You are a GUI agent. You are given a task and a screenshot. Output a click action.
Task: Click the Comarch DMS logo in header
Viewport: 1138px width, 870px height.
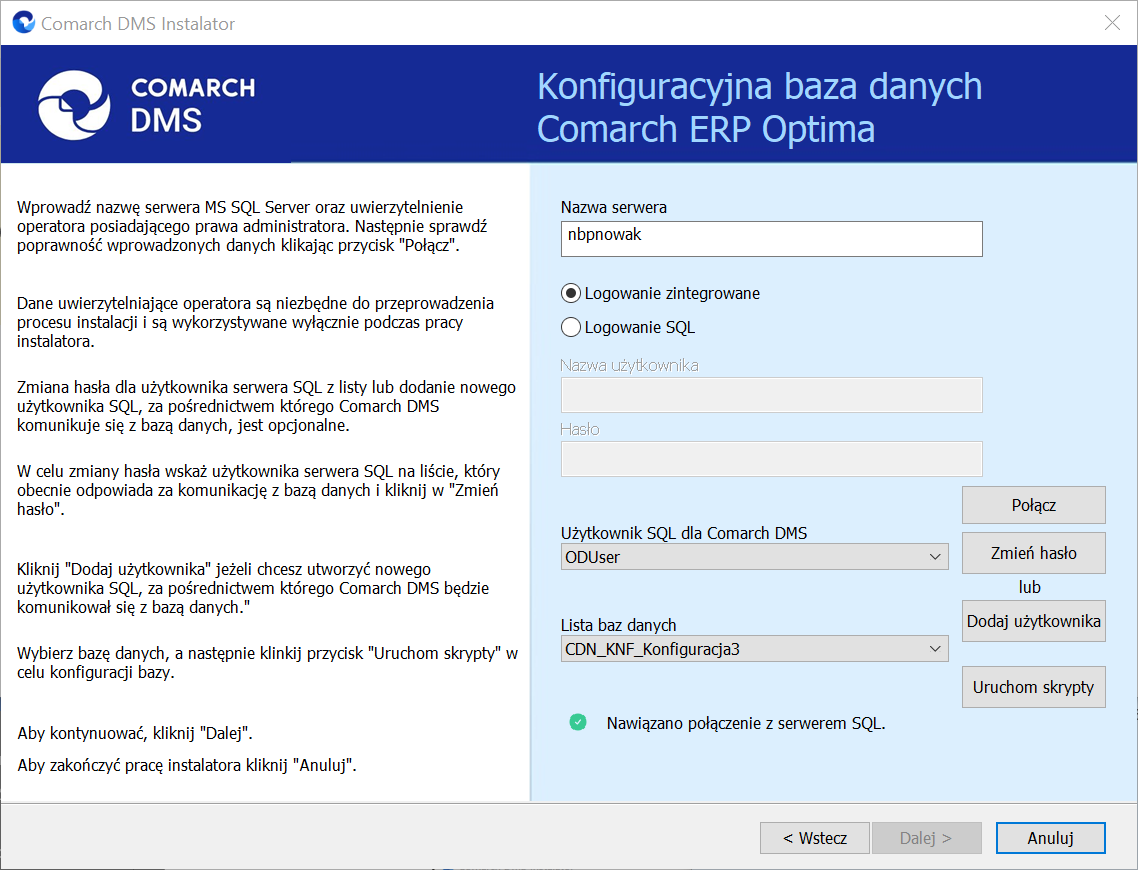coord(147,105)
